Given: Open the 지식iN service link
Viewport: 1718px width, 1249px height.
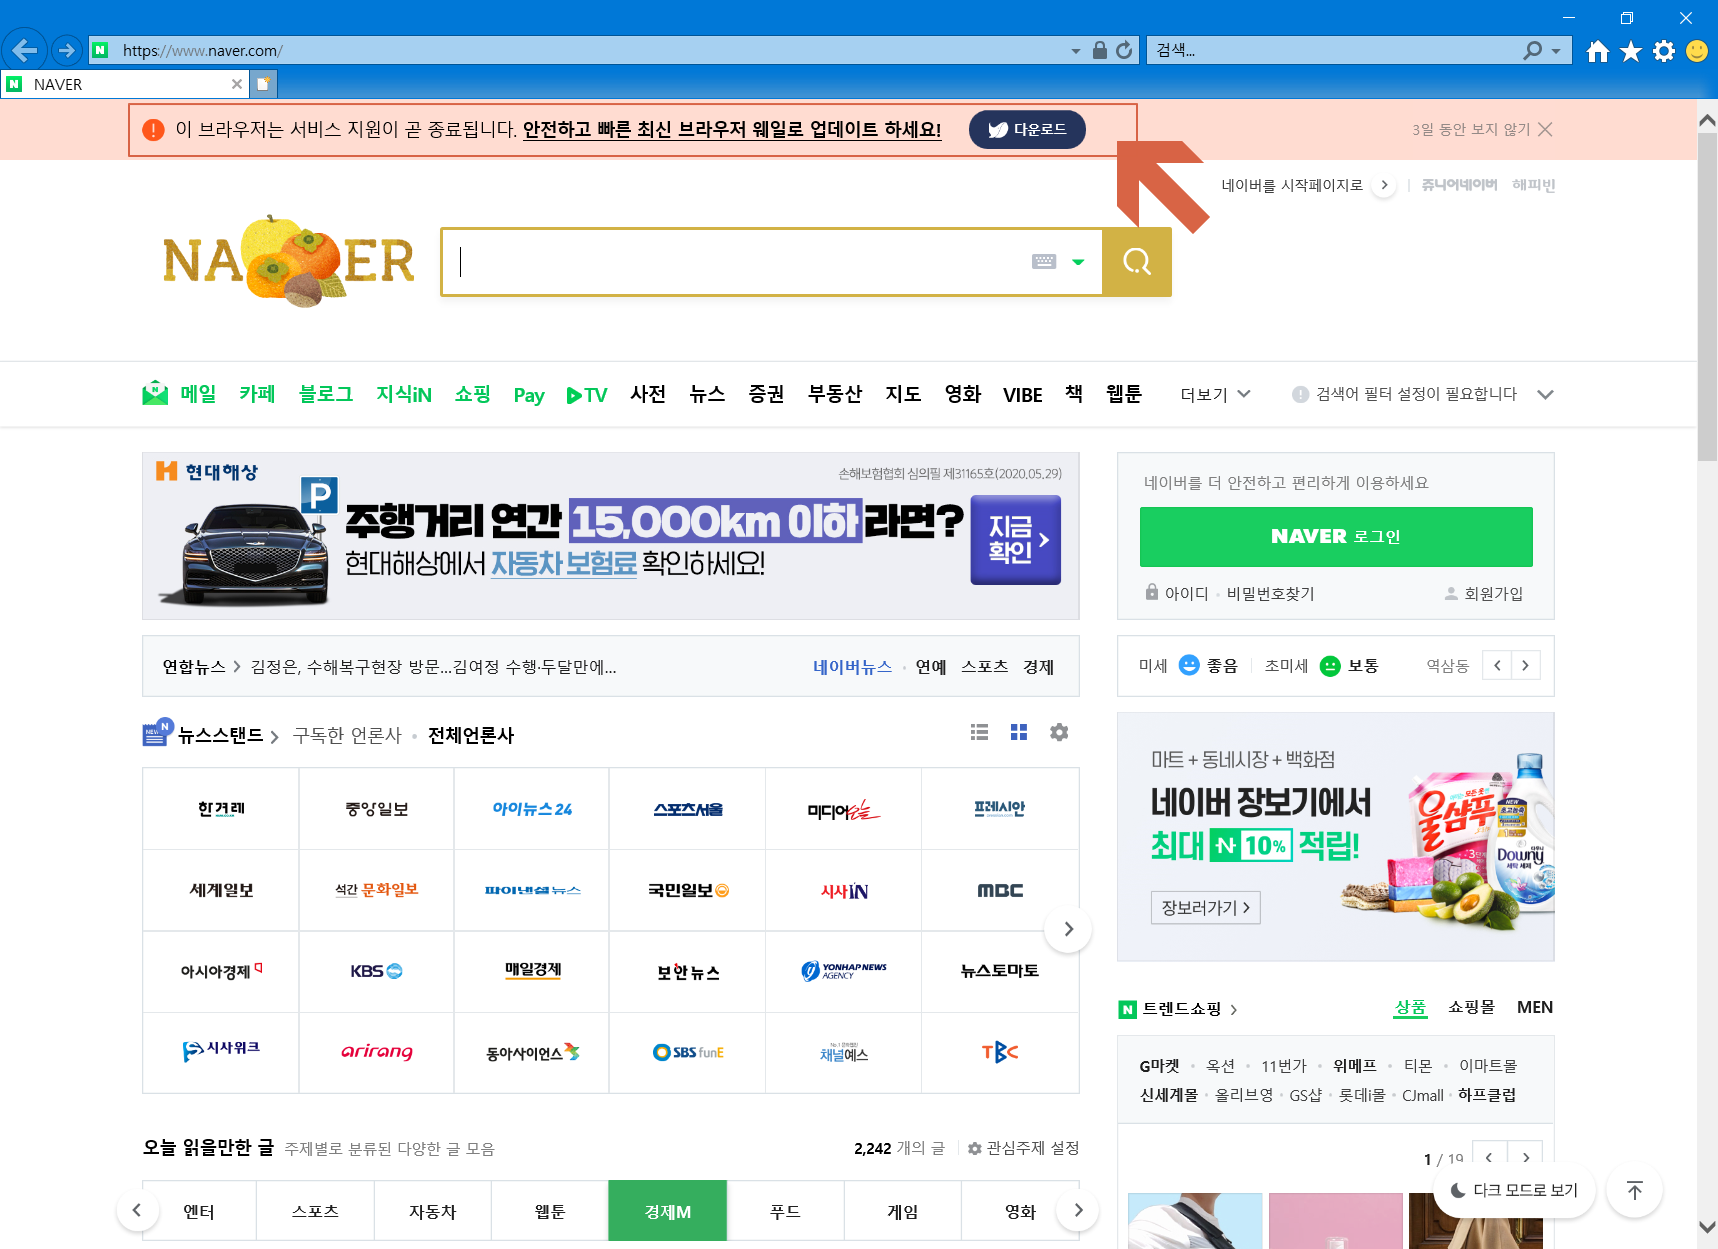Looking at the screenshot, I should [404, 394].
